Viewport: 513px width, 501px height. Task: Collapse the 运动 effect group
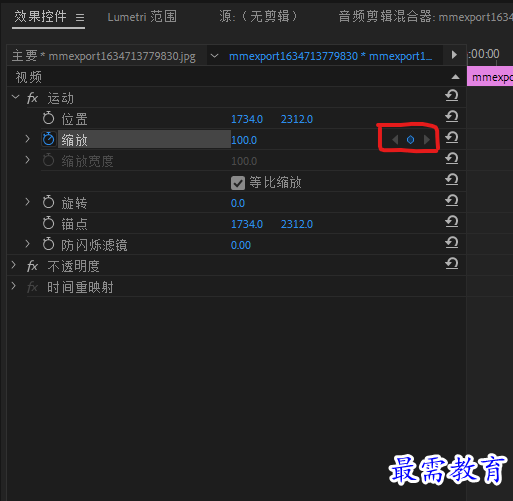[x=15, y=97]
